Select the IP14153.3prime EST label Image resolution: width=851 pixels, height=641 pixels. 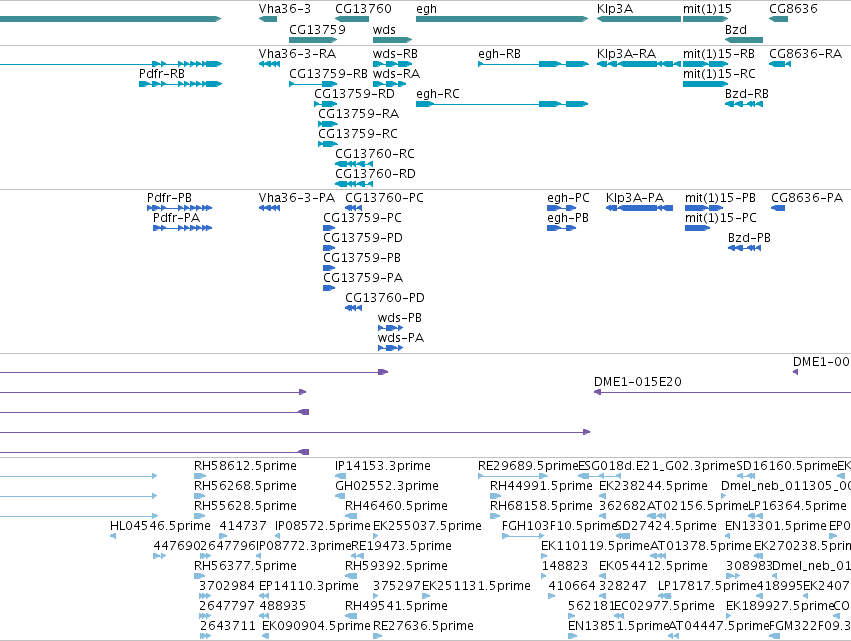click(x=383, y=466)
